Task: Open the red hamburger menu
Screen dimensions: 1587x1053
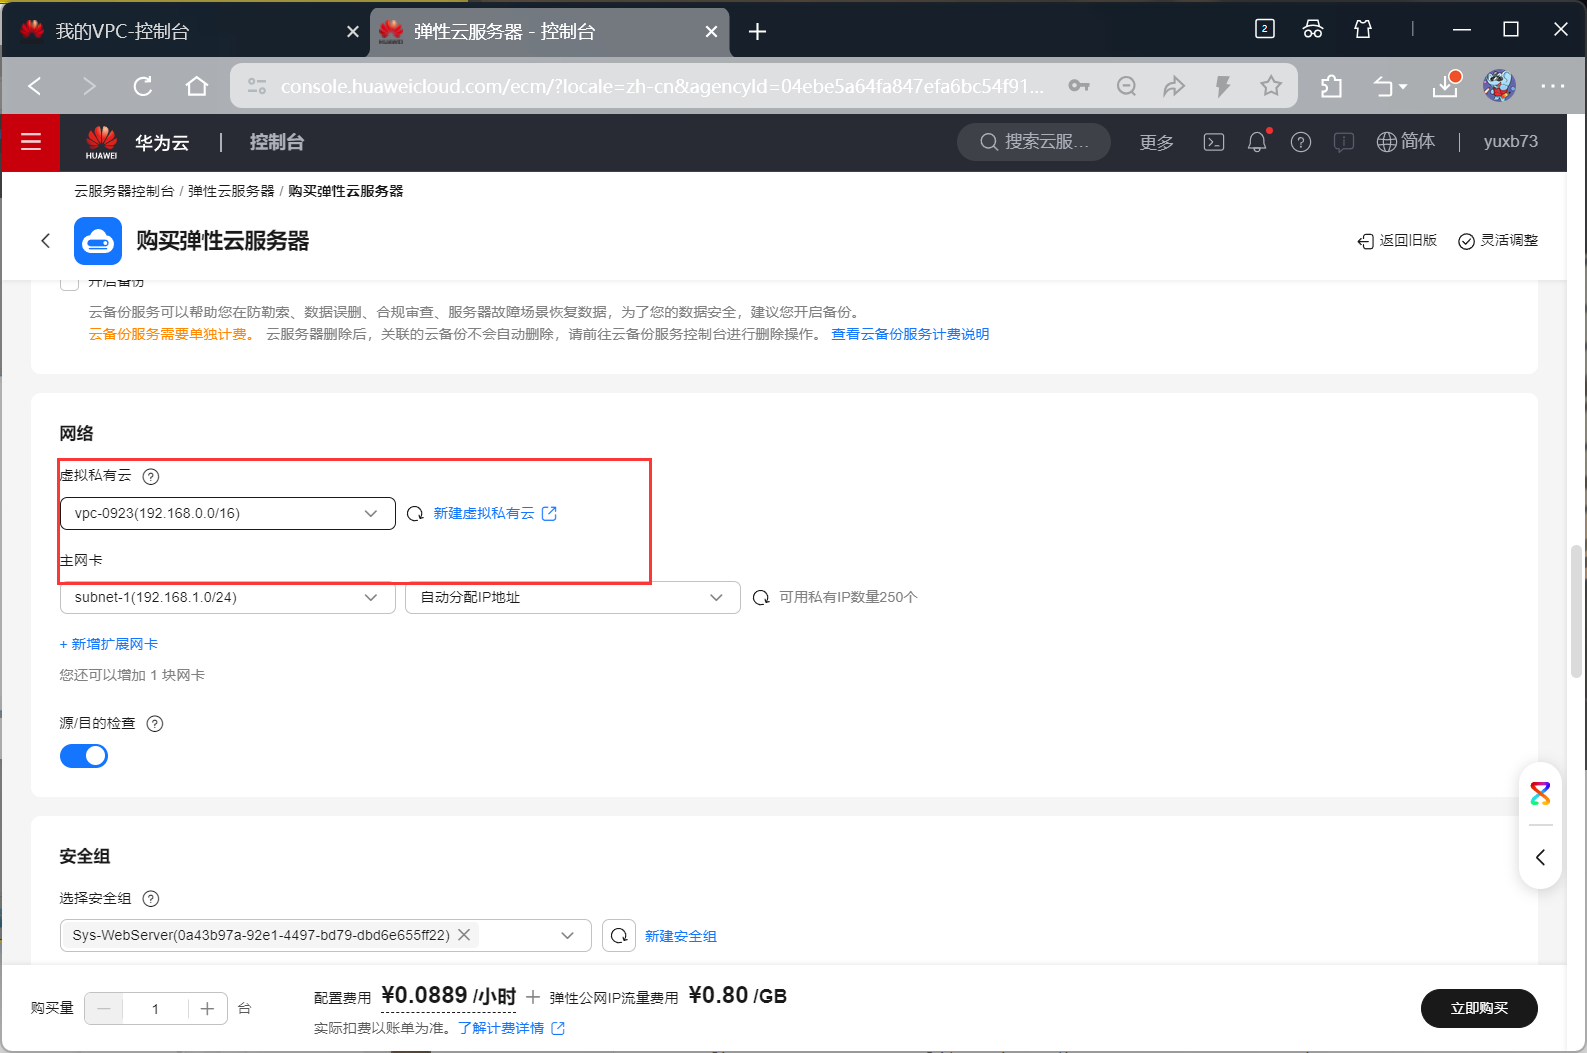Action: [31, 142]
